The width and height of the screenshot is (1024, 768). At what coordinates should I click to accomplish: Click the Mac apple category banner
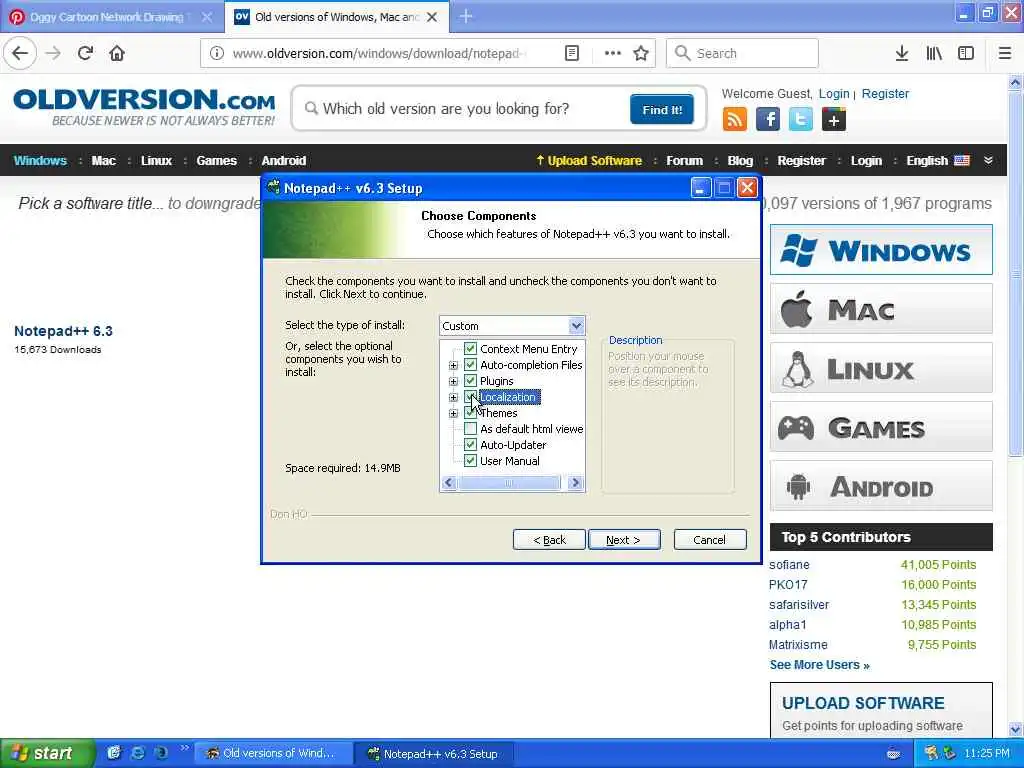coord(881,309)
